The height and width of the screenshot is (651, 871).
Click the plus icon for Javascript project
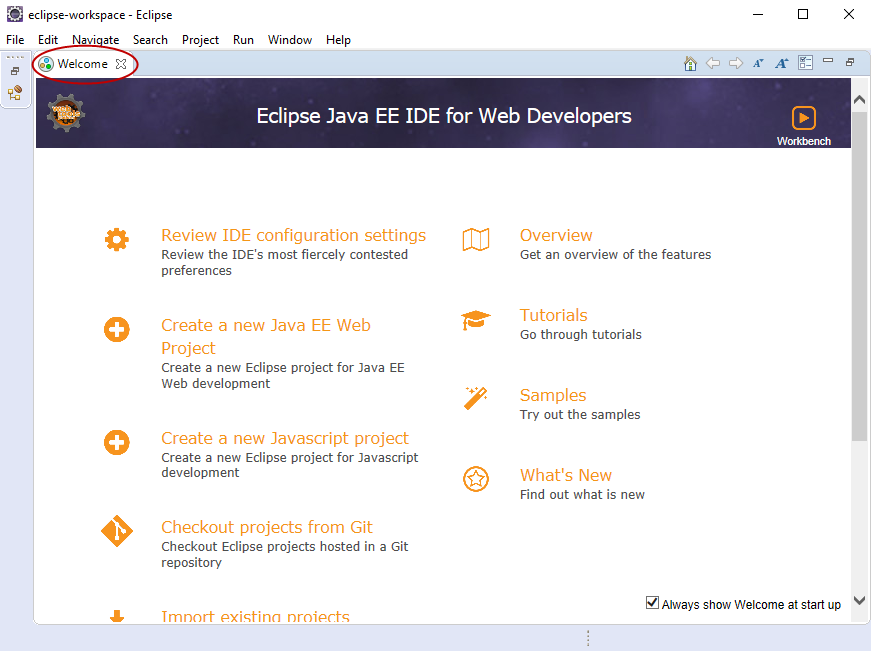tap(117, 443)
